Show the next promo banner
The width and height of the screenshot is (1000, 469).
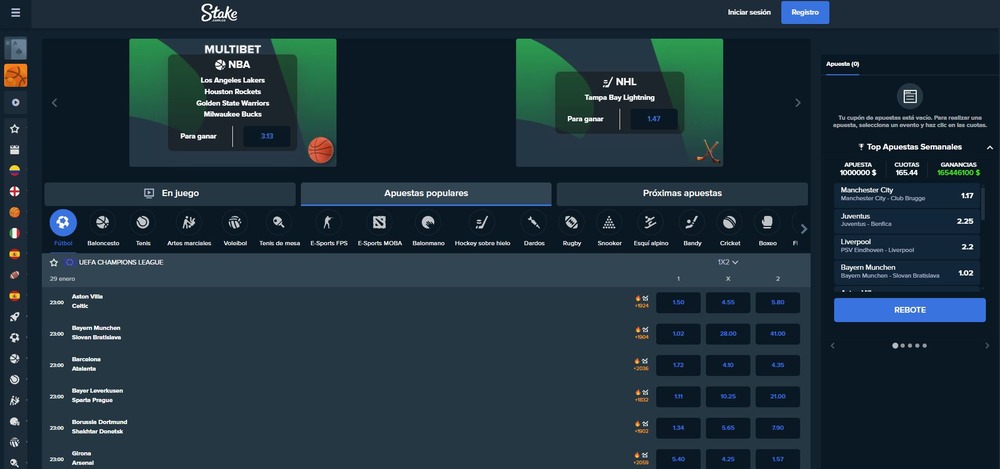click(797, 103)
